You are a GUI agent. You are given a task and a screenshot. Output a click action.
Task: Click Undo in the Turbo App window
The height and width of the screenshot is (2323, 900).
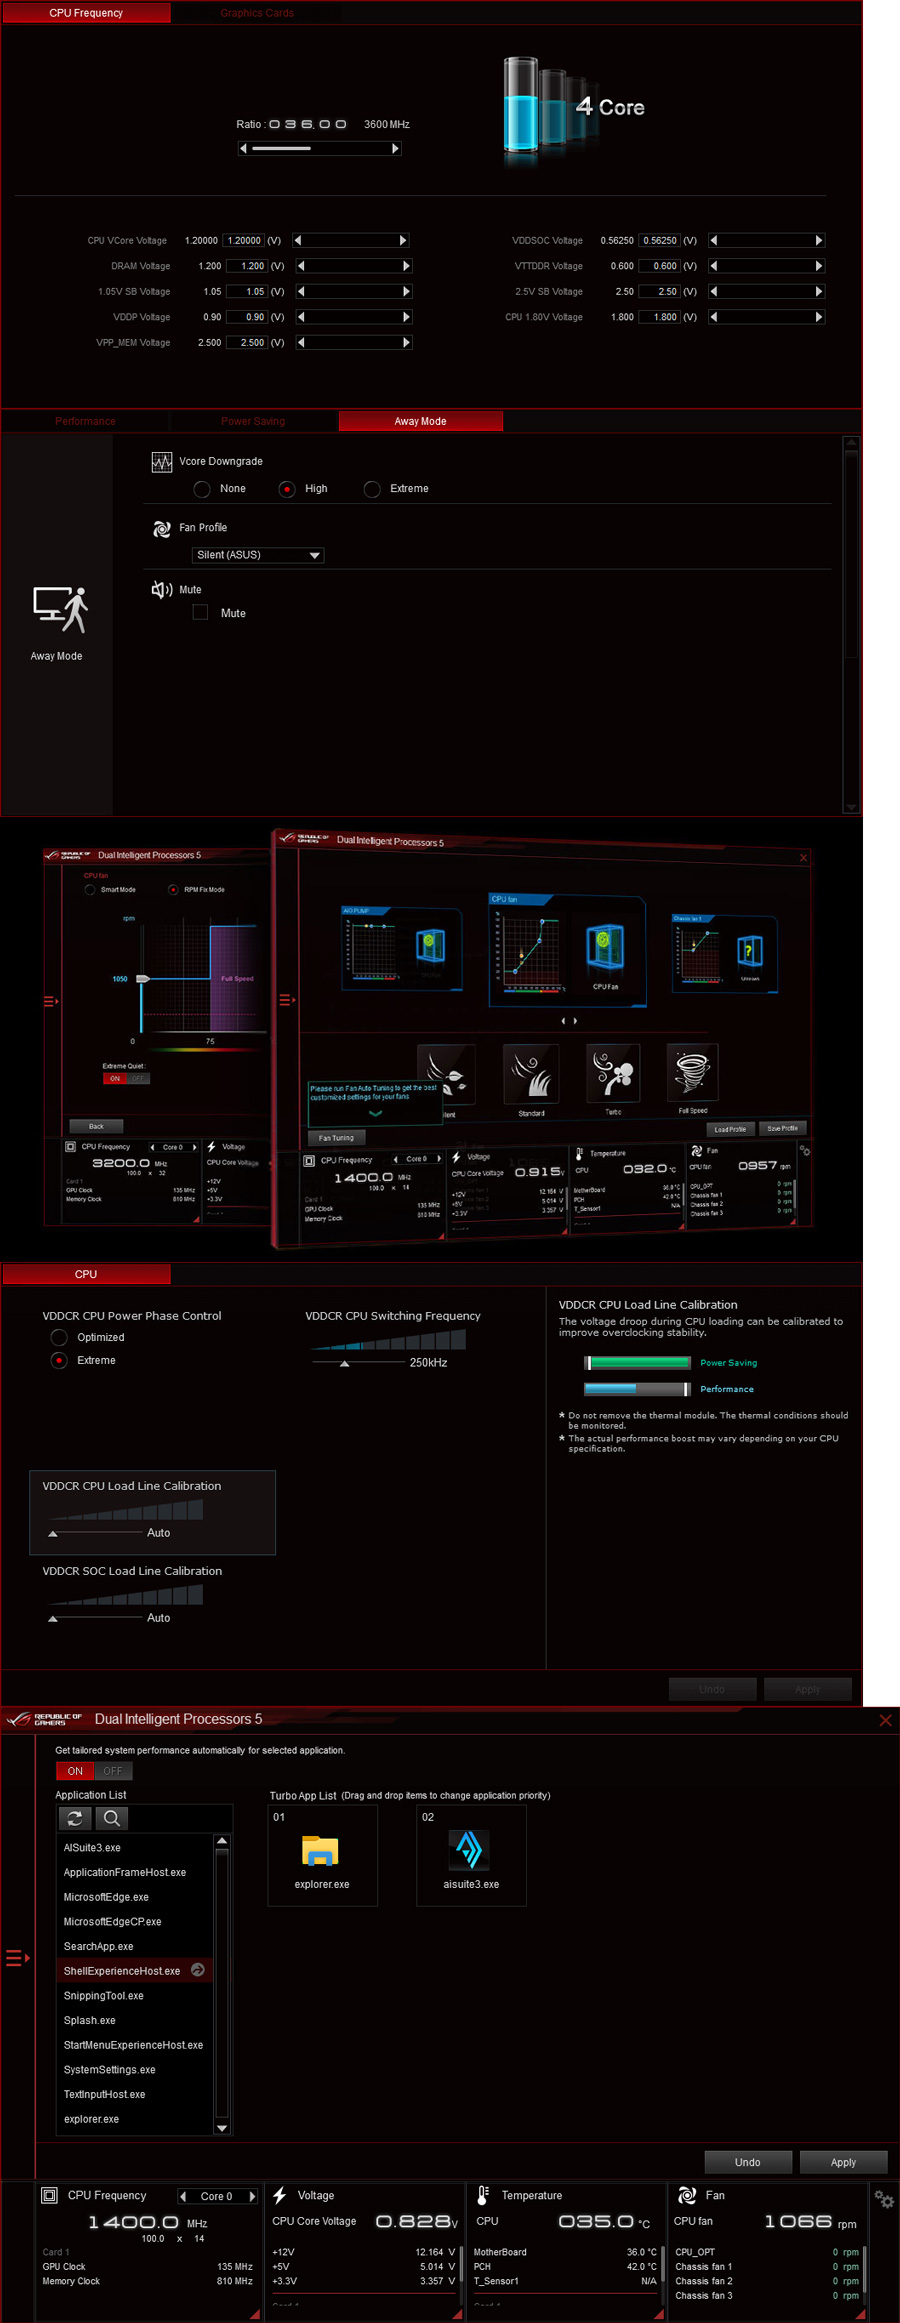748,2162
